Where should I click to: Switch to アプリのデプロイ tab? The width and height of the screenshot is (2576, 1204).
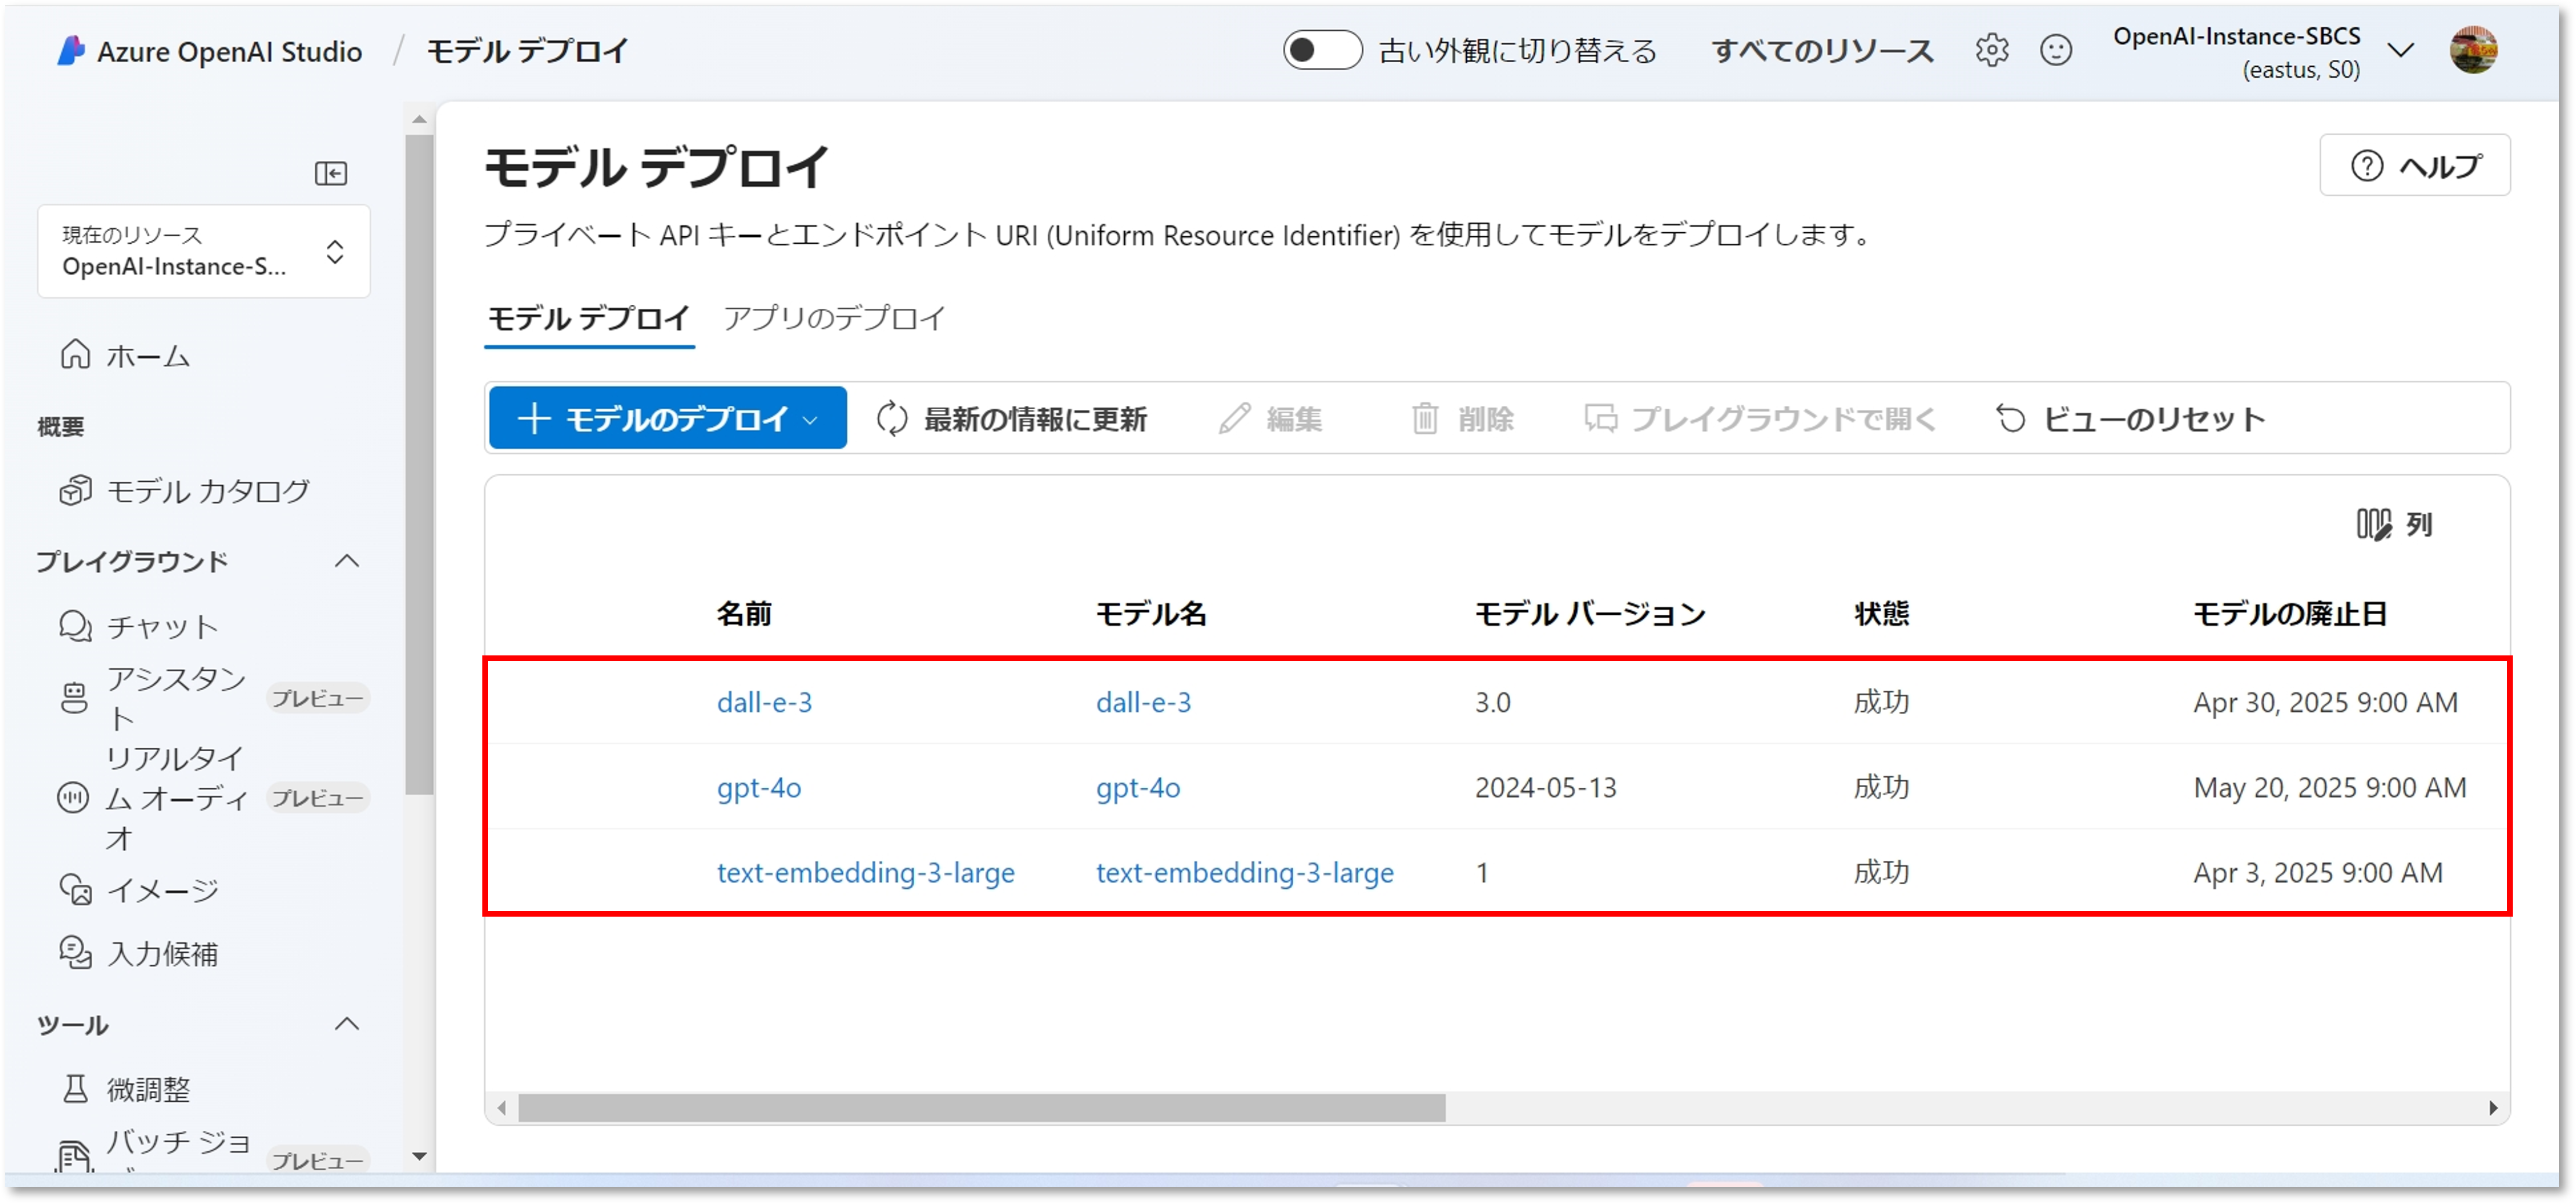[x=834, y=318]
